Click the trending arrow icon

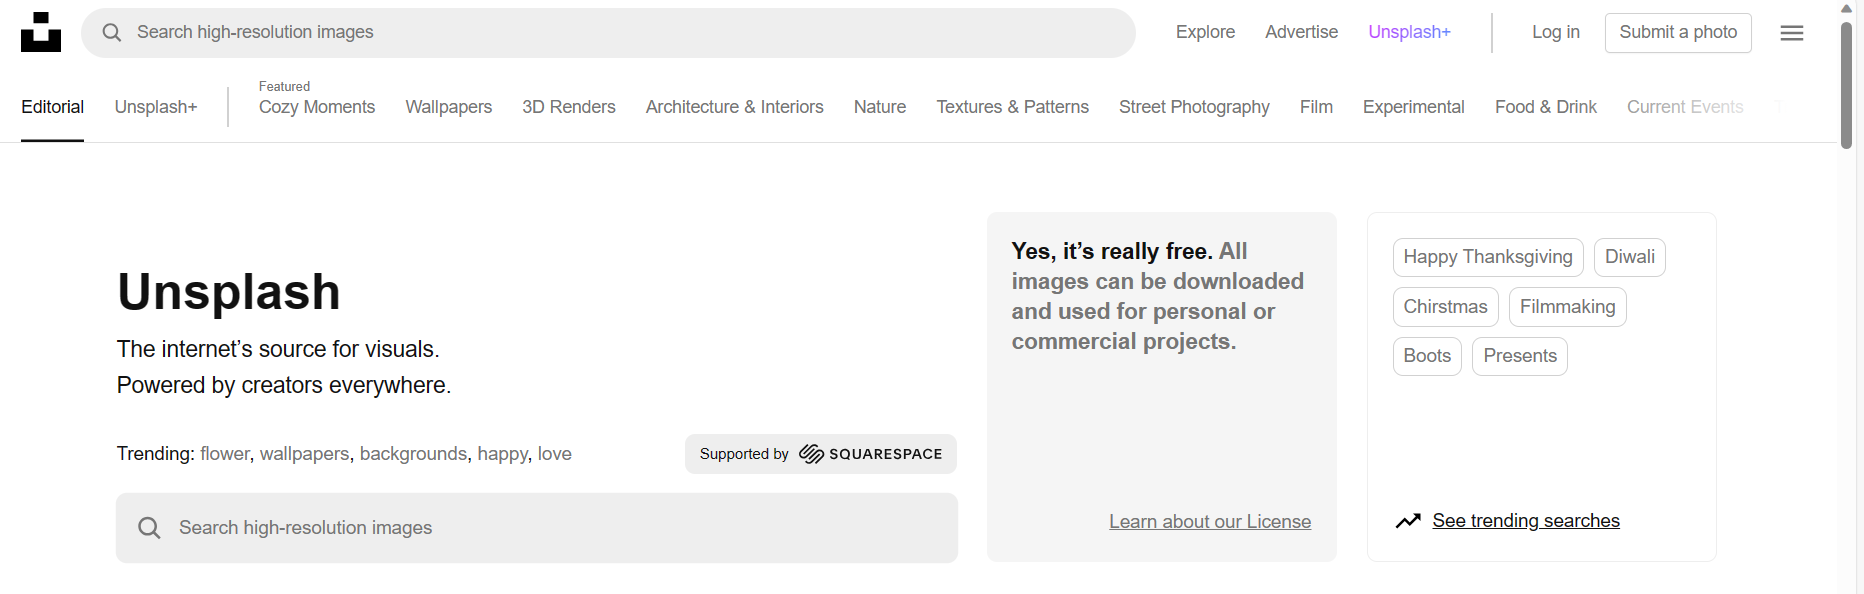(x=1408, y=521)
